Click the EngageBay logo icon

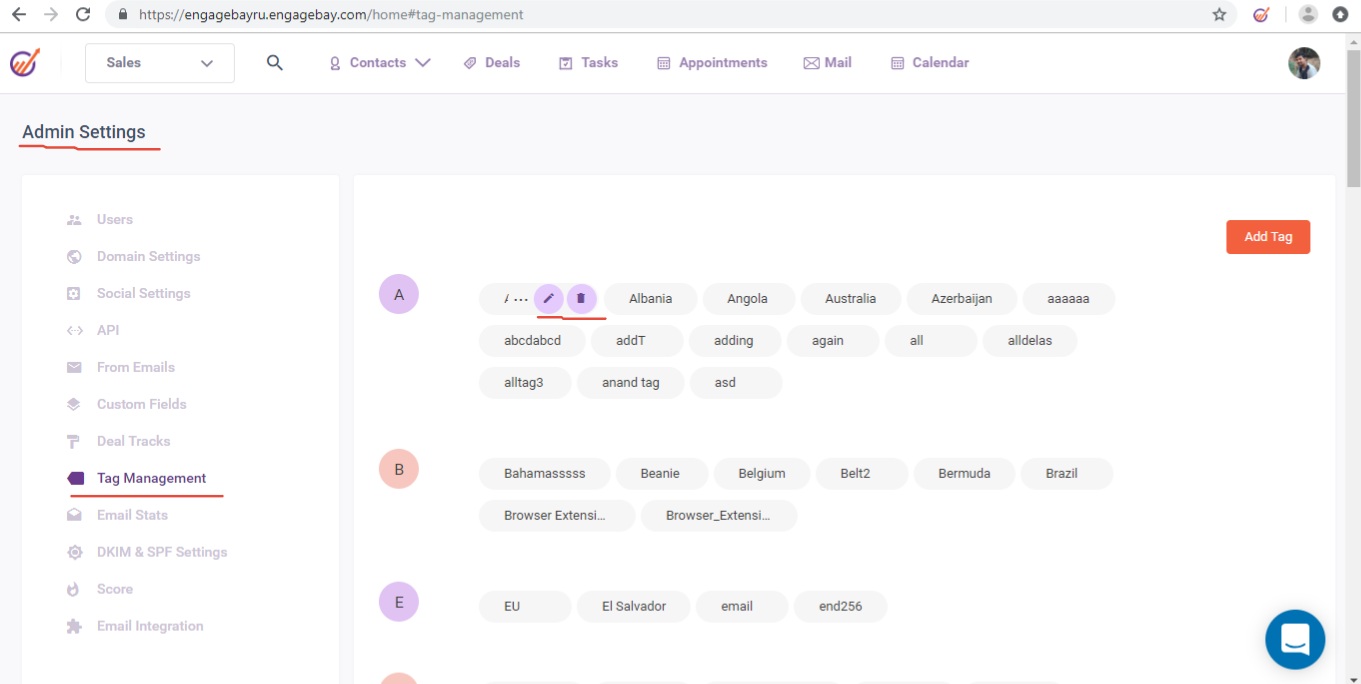[25, 63]
